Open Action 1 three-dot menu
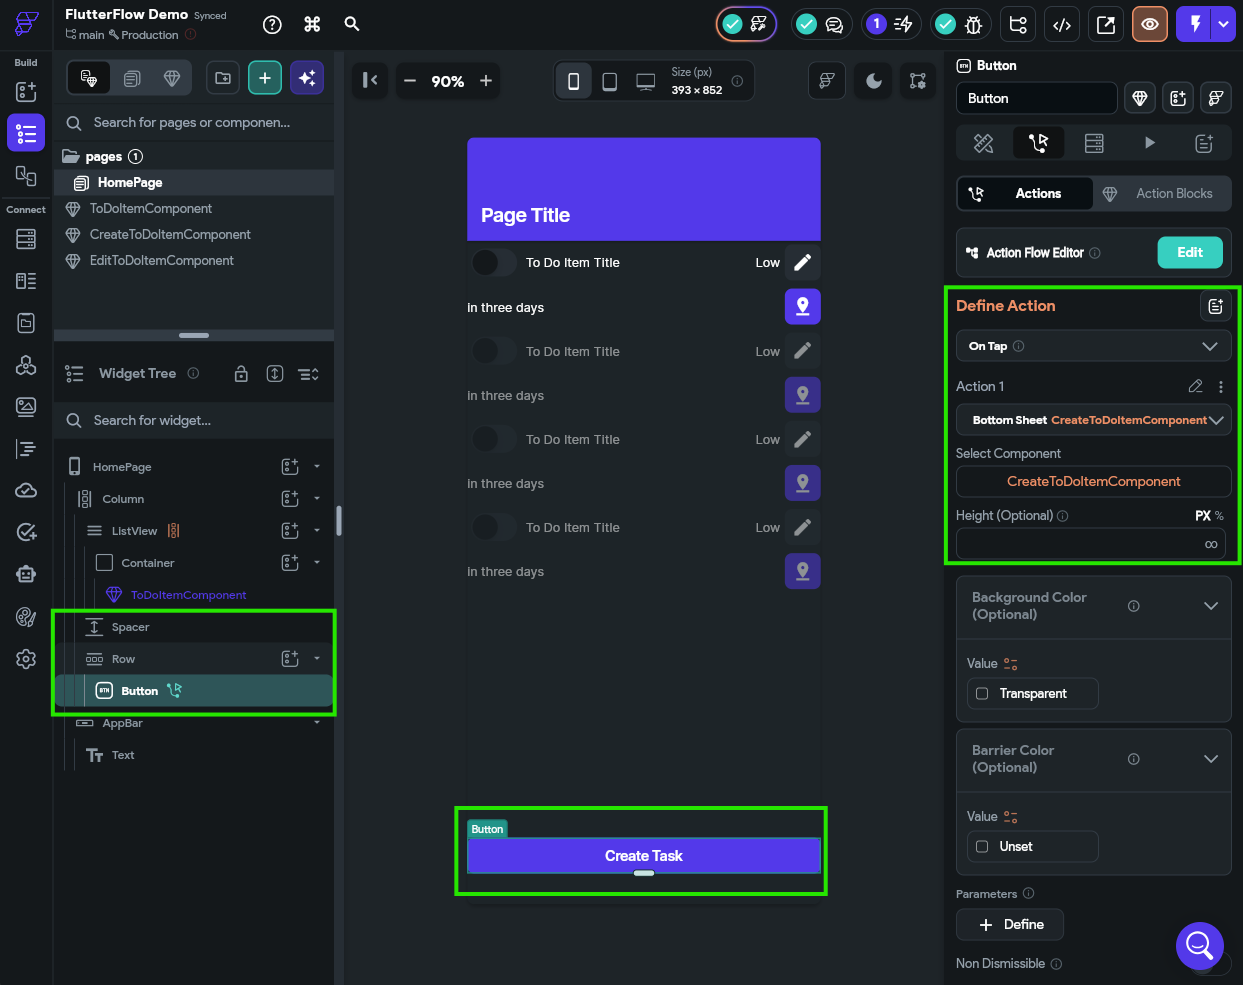Screen dimensions: 1243x985 point(1221,386)
